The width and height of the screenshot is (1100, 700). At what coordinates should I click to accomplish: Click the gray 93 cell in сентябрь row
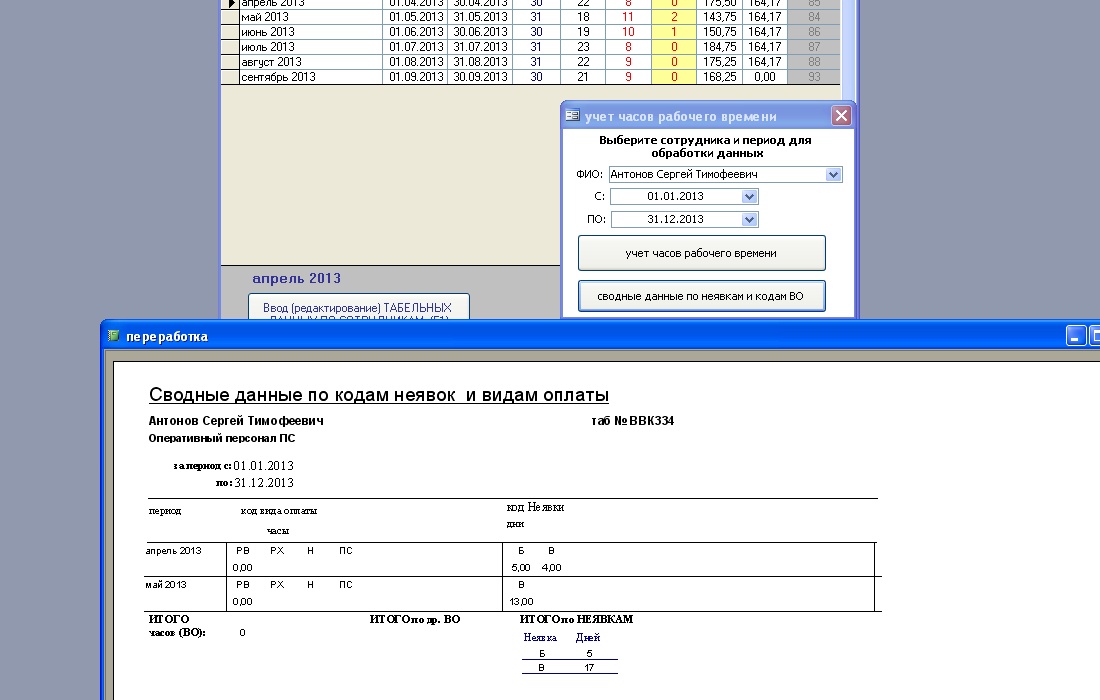814,77
